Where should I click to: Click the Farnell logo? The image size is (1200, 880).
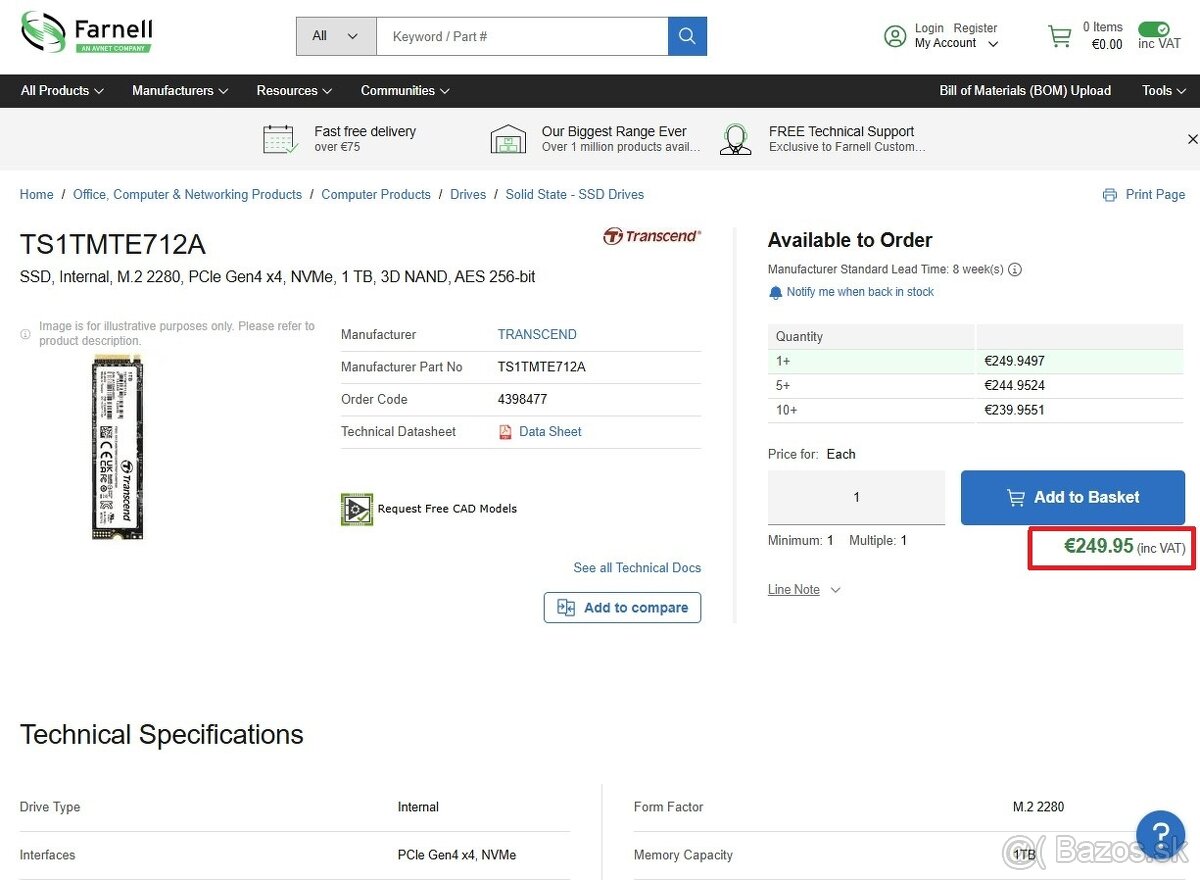point(87,33)
